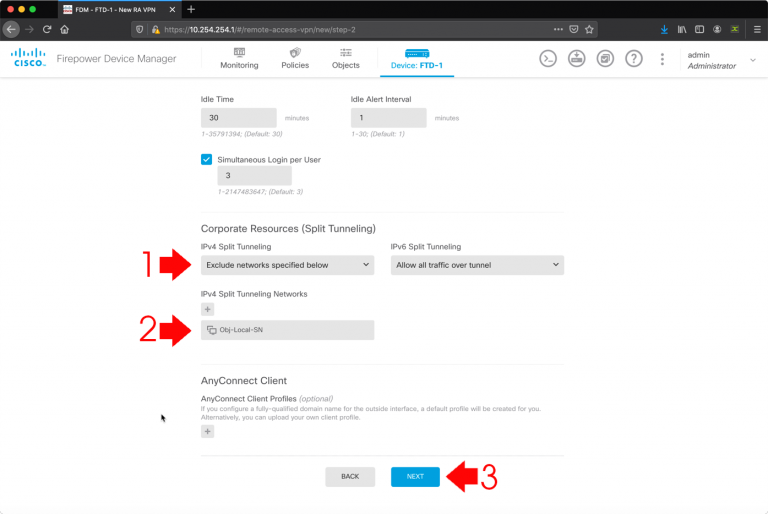Click the simultaneous login count field

(x=255, y=175)
